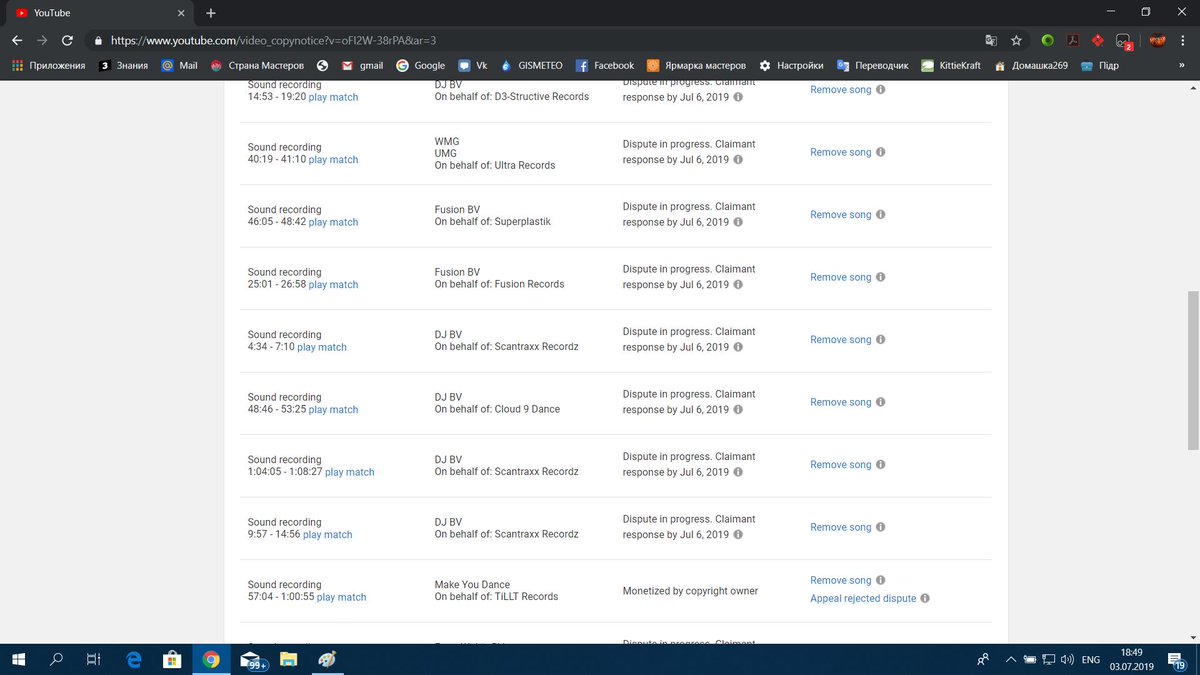Open a new browser tab
1200x675 pixels.
[x=210, y=13]
